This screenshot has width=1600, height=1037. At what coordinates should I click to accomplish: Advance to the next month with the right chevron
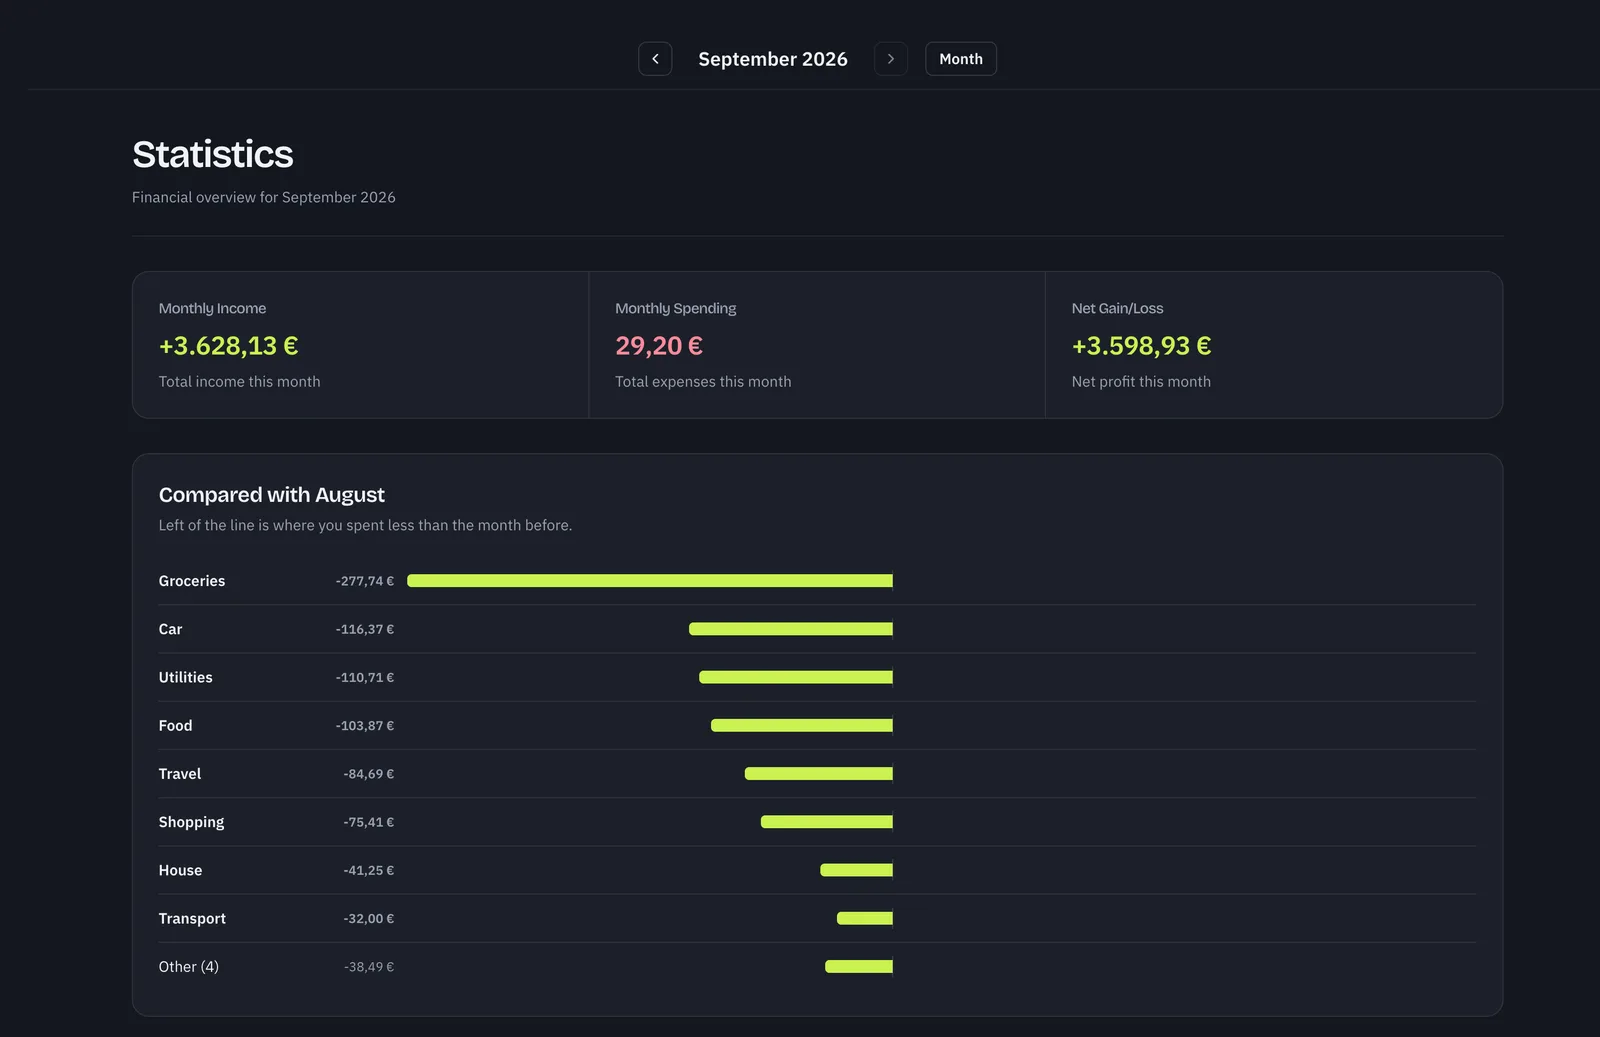[x=890, y=59]
